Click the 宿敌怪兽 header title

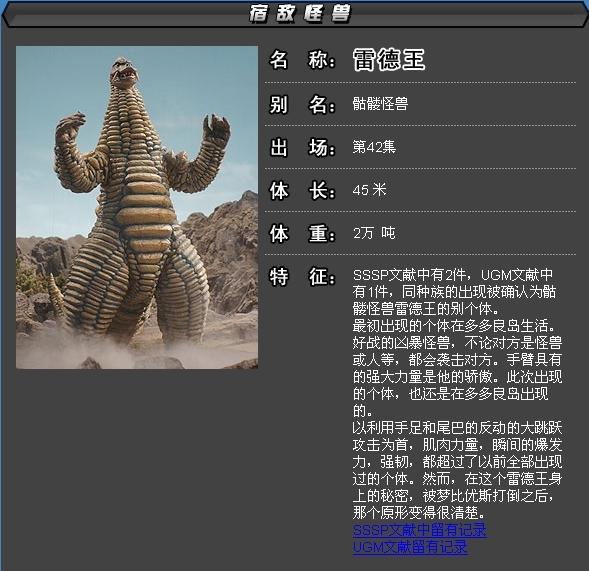[299, 14]
